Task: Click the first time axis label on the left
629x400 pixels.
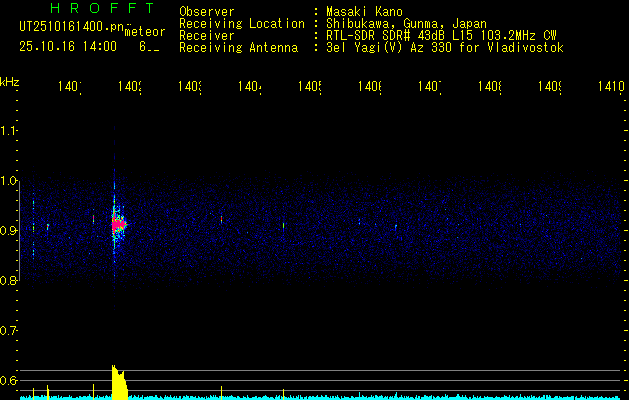Action: [69, 88]
